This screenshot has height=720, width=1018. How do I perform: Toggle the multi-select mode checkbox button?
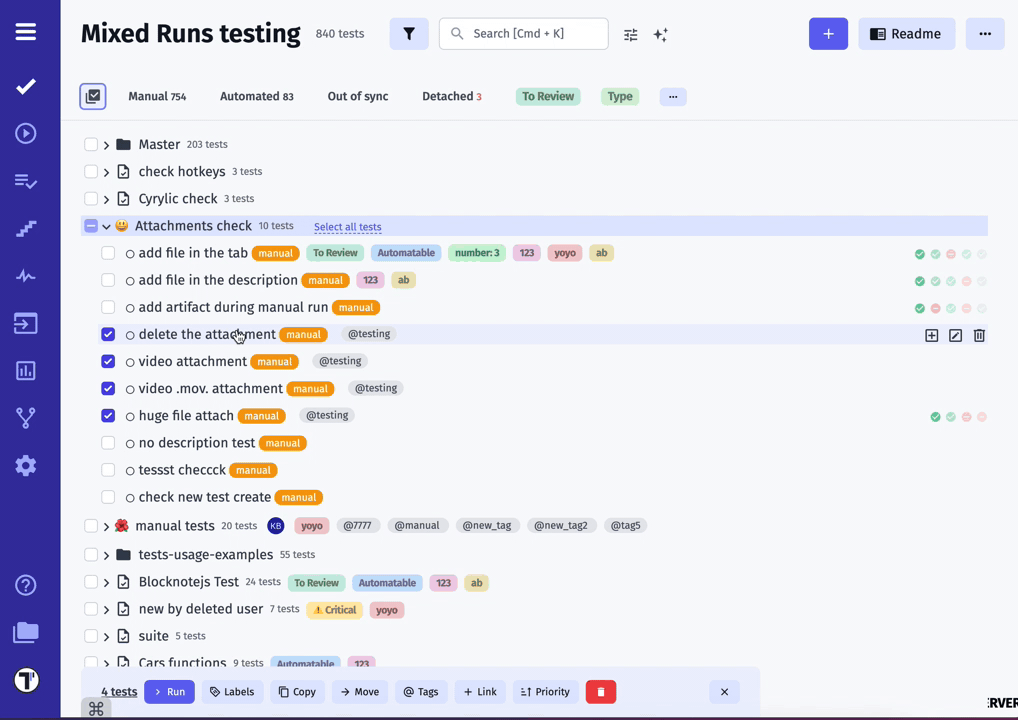(93, 97)
